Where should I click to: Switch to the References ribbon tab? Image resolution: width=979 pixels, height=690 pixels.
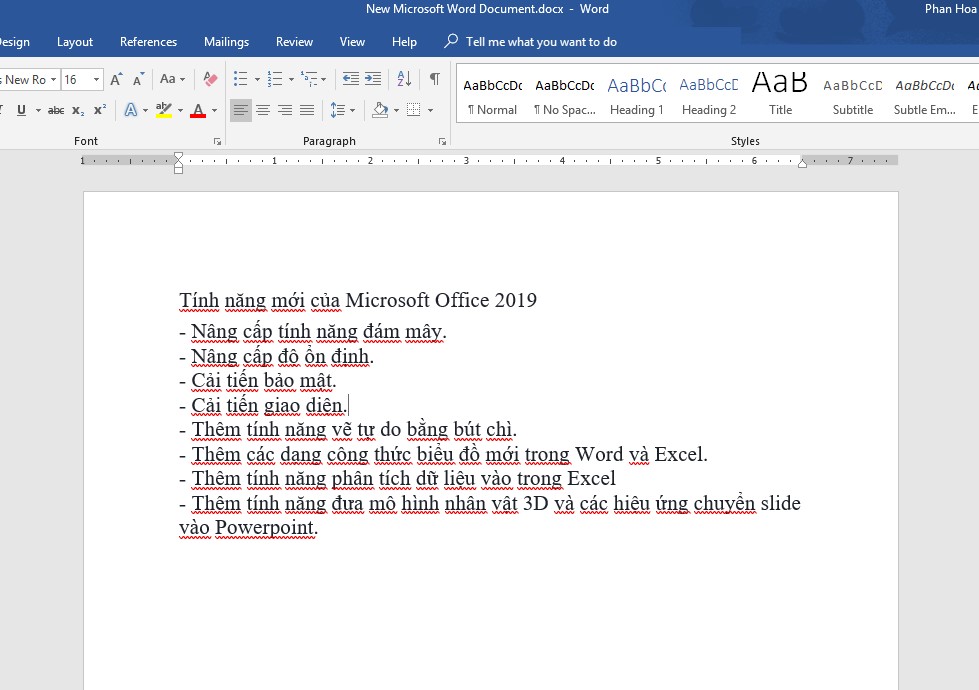tap(148, 42)
